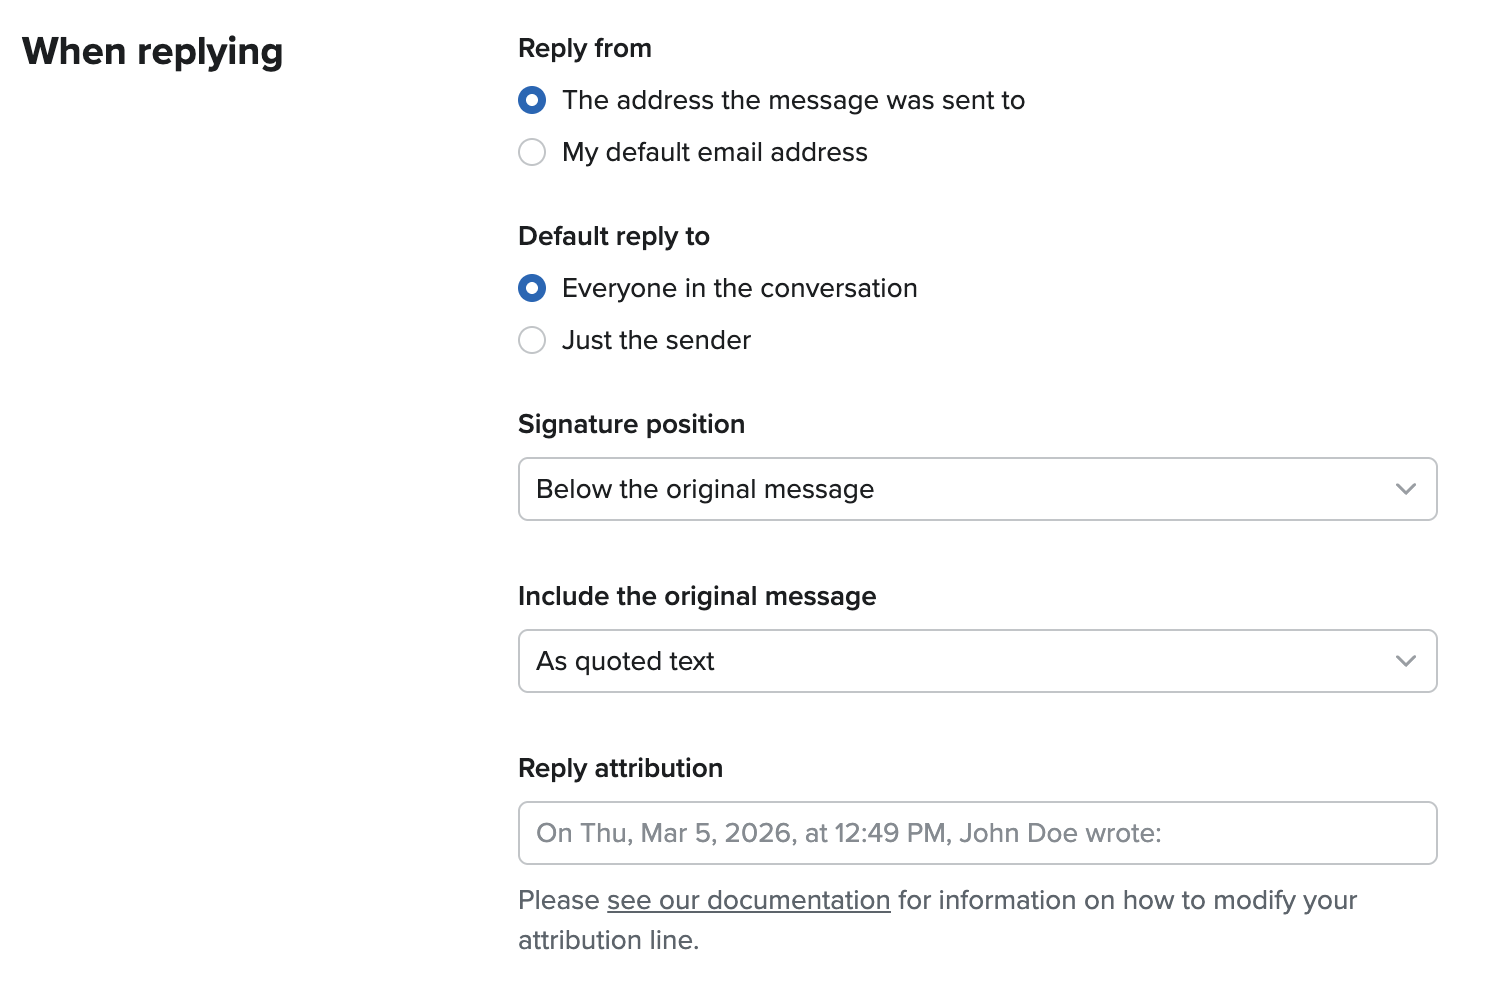The width and height of the screenshot is (1502, 982).
Task: Click 'The address the message was sent to' text
Action: pos(793,100)
